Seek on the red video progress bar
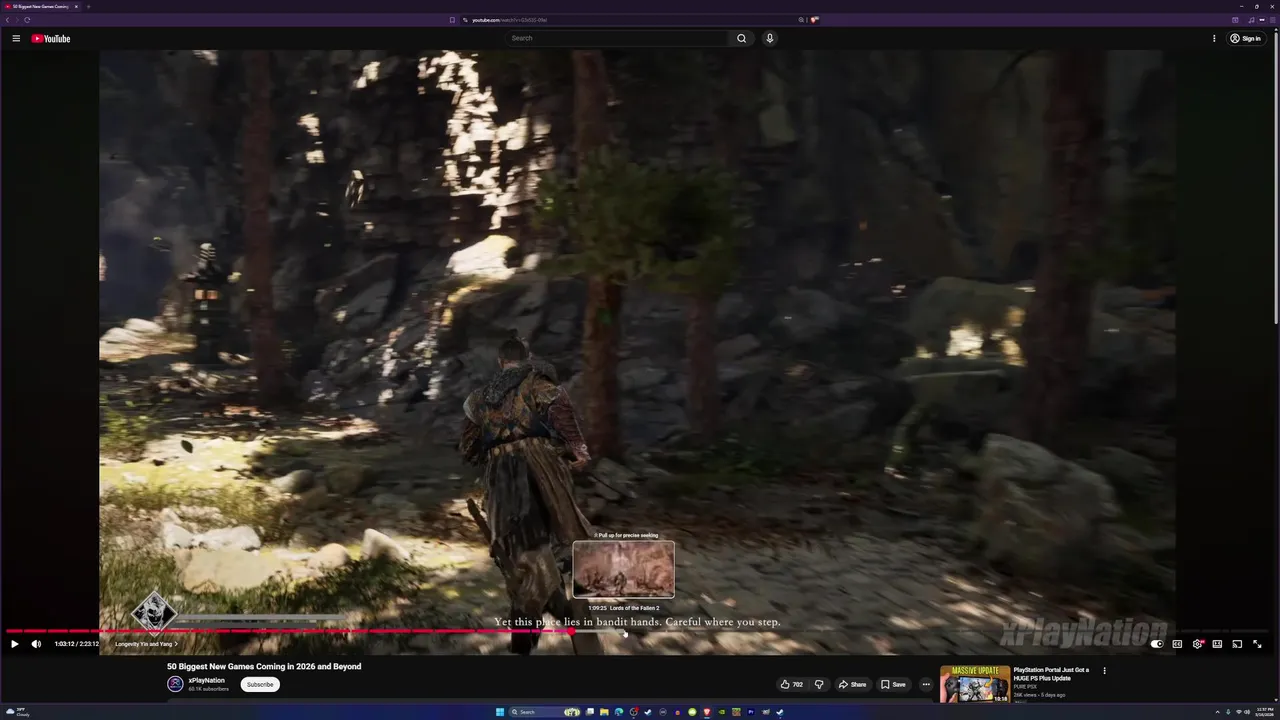This screenshot has height=720, width=1280. coord(638,631)
